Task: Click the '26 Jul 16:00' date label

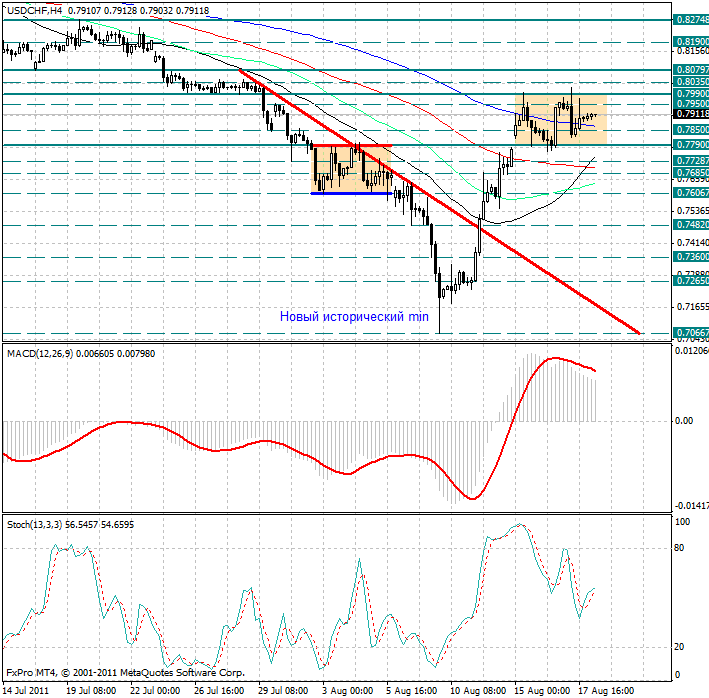Action: point(219,691)
